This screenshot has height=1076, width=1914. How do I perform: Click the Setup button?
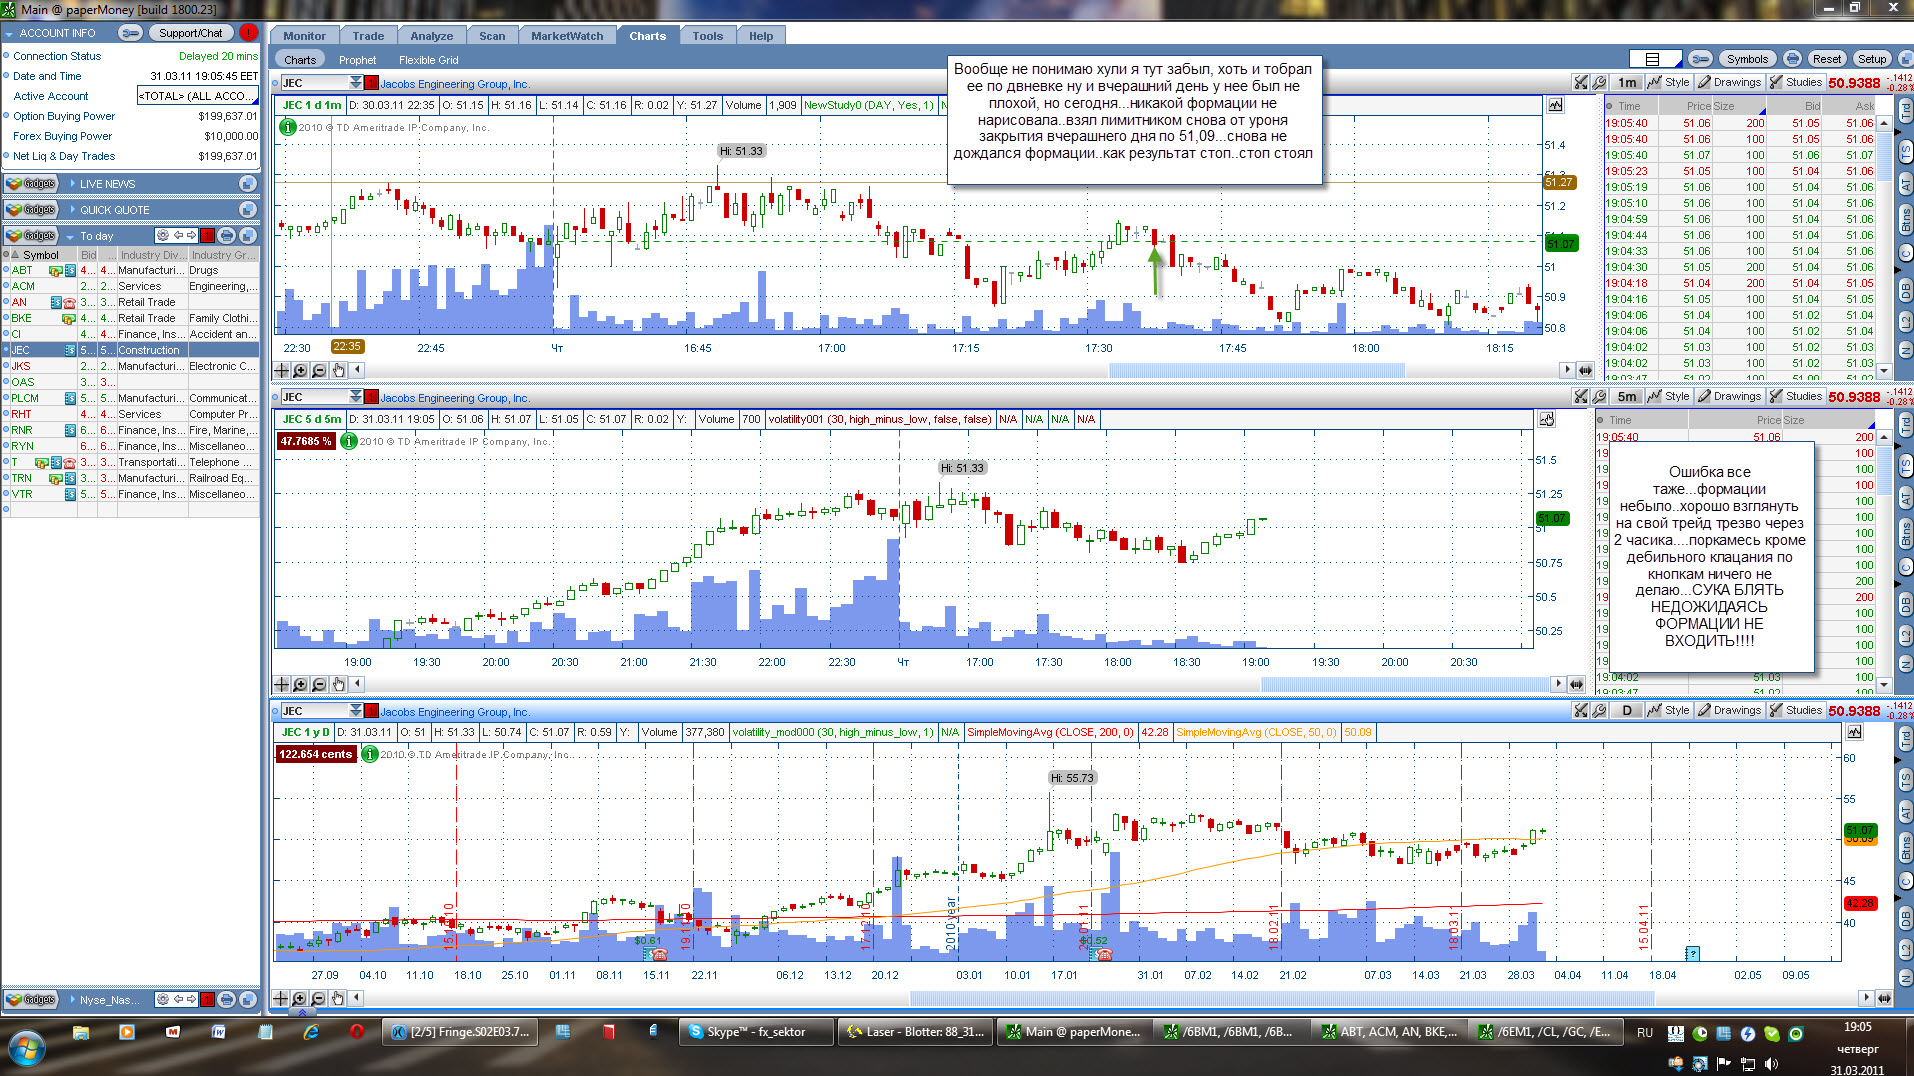[x=1872, y=59]
